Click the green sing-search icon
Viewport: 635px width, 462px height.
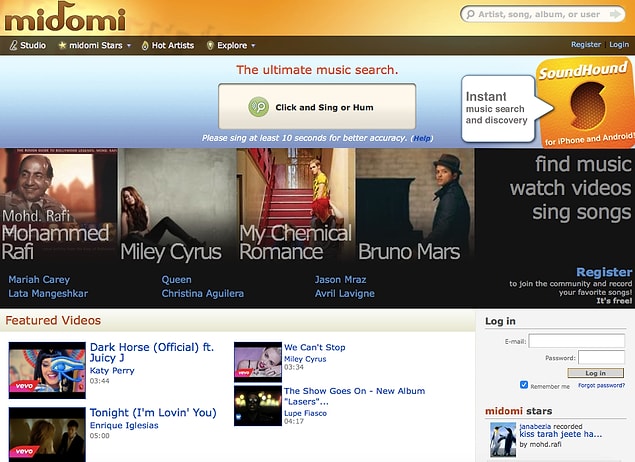pyautogui.click(x=258, y=107)
